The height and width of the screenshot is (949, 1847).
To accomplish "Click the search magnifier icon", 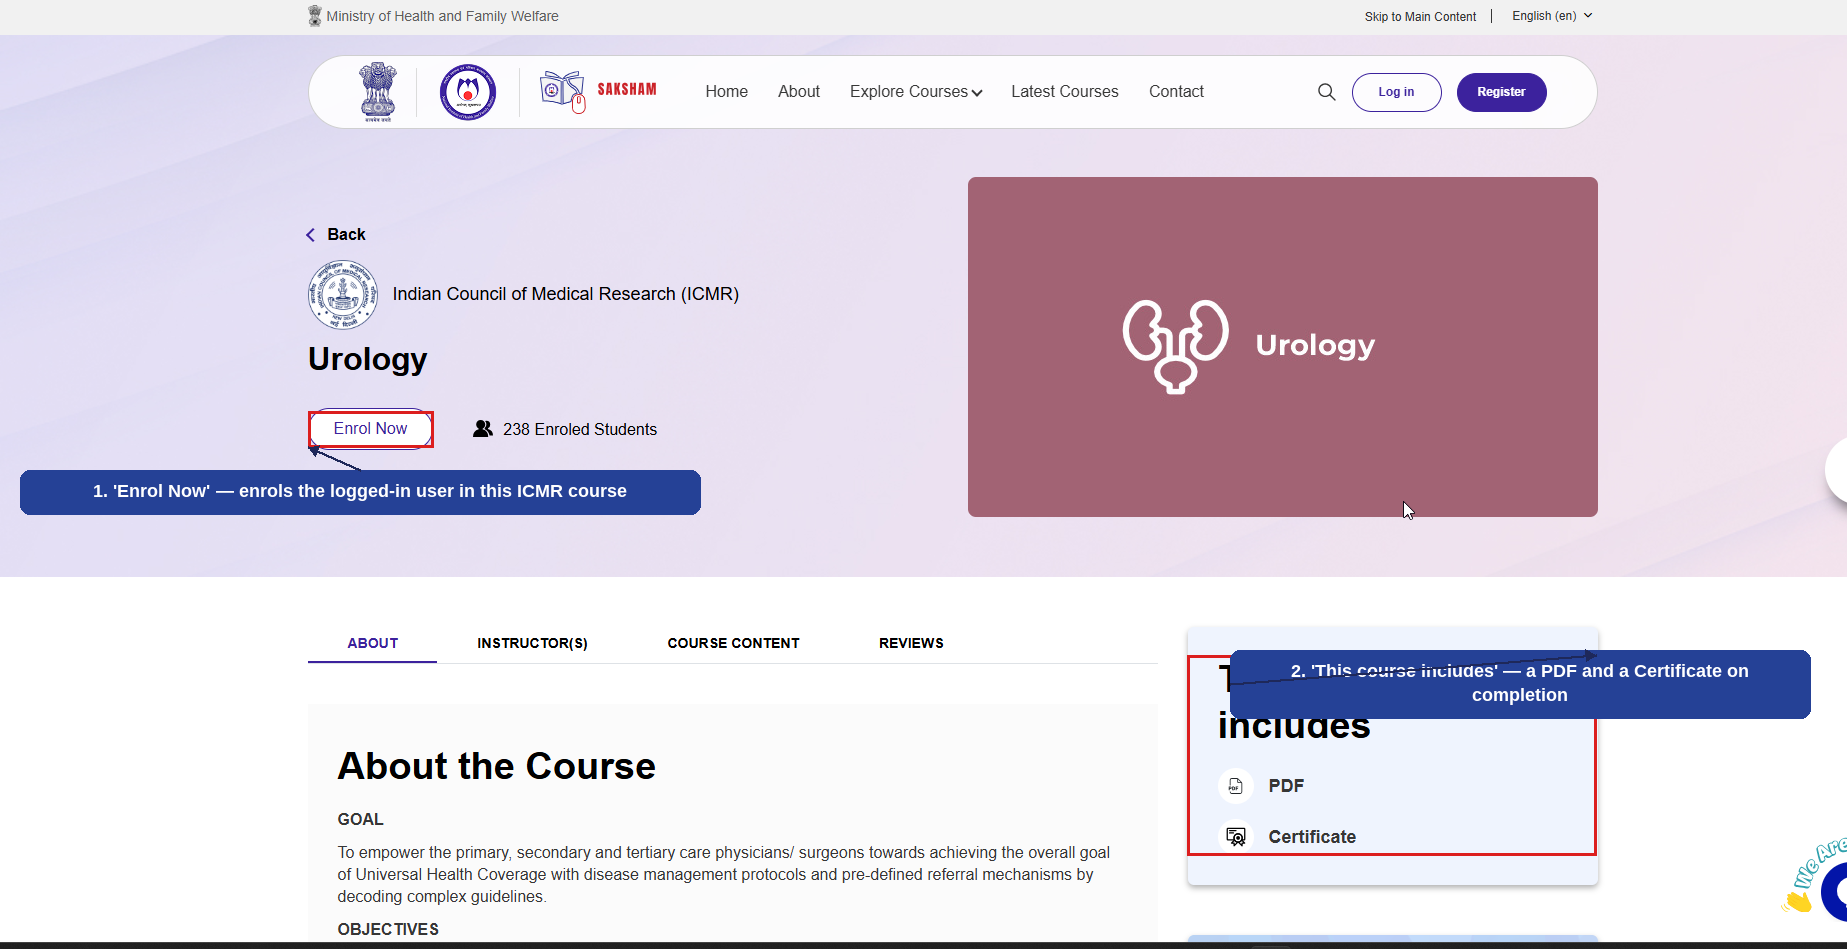I will [1326, 92].
